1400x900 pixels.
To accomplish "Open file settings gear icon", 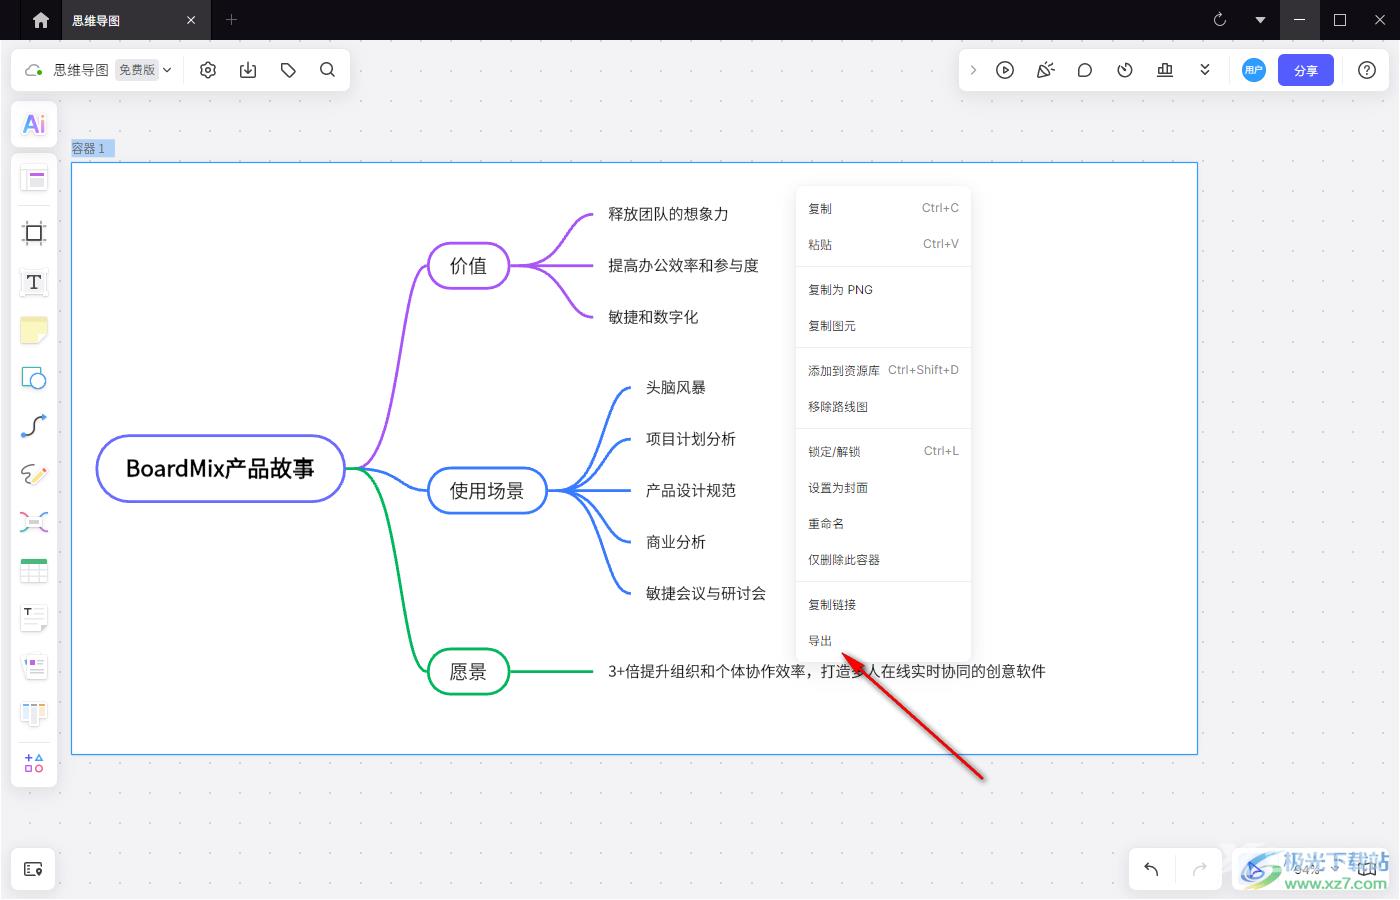I will 208,70.
